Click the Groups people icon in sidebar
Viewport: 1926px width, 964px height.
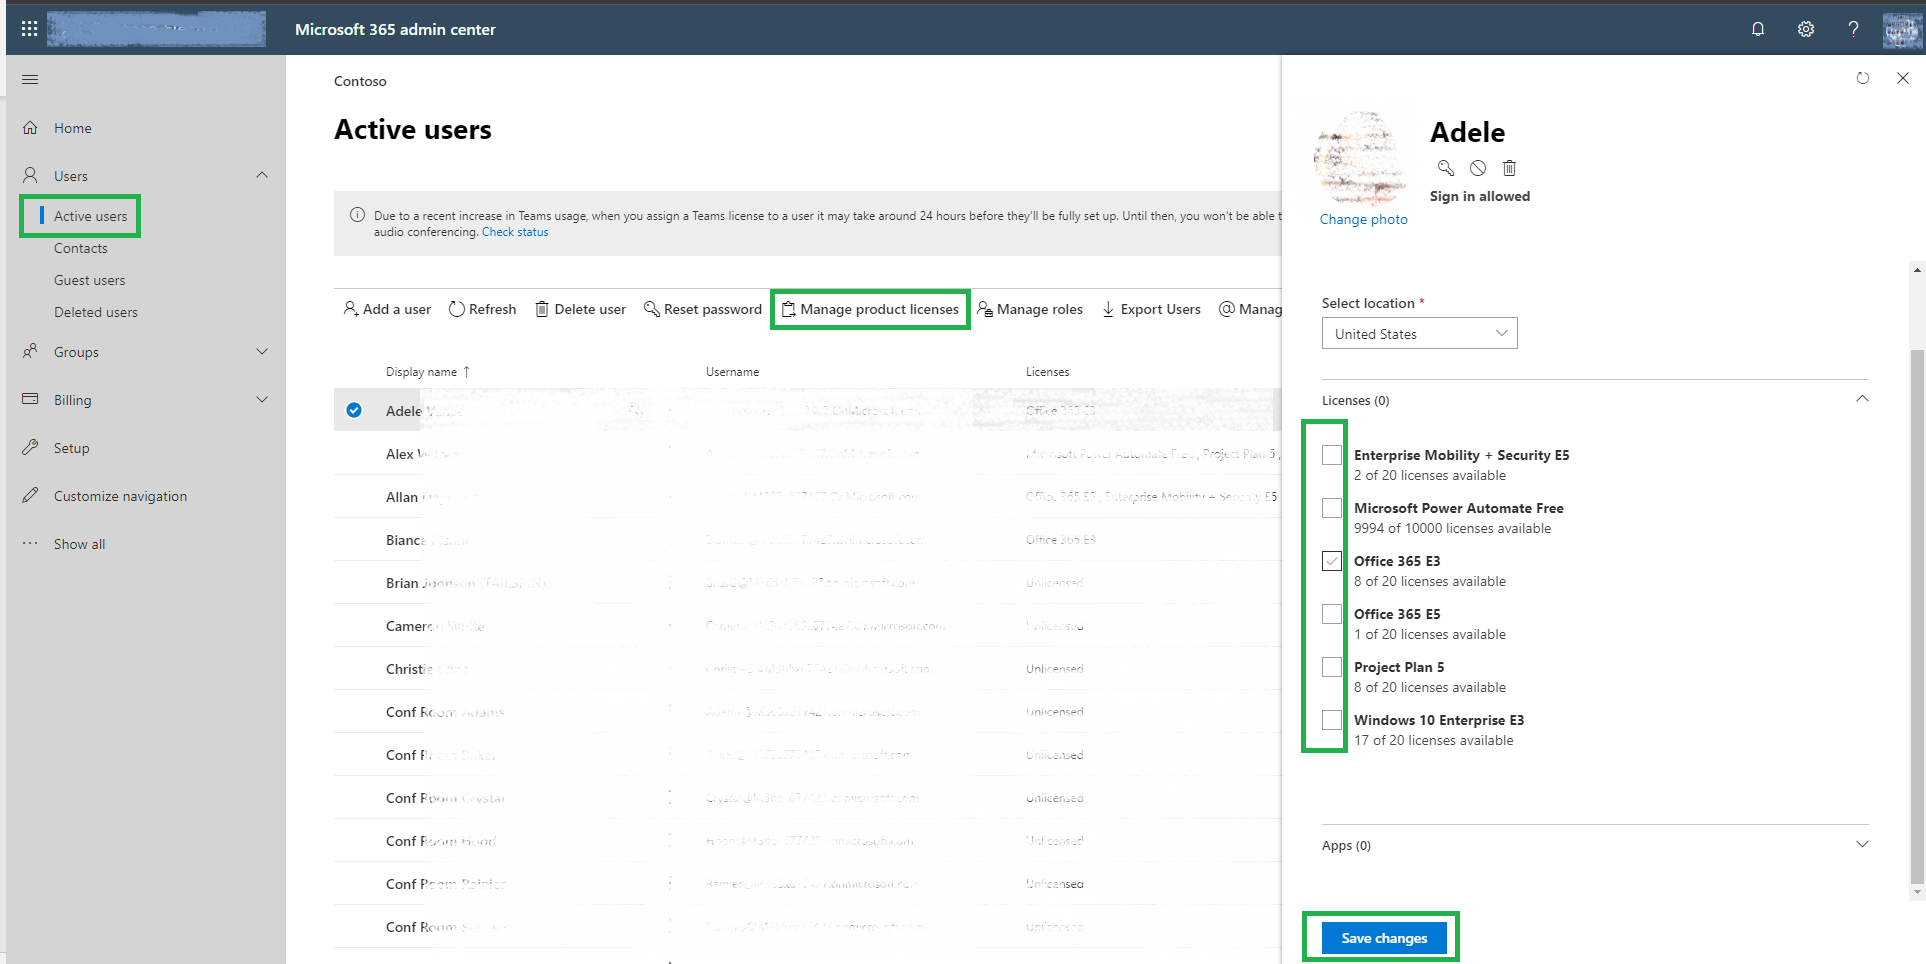click(31, 351)
